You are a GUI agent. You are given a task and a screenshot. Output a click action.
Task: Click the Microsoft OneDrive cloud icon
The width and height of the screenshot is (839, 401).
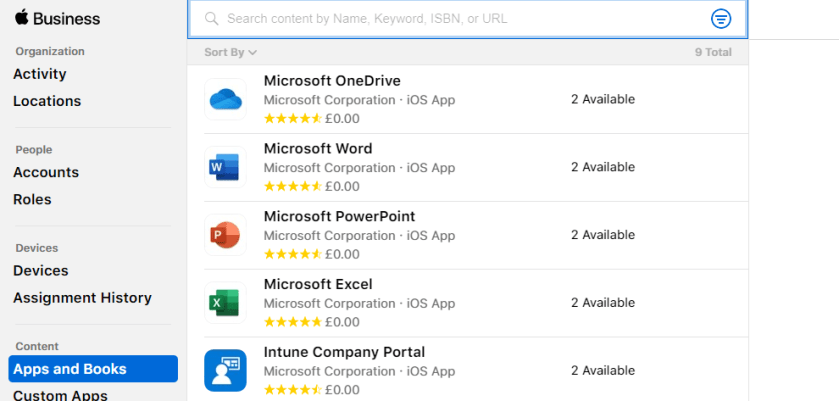pos(225,99)
